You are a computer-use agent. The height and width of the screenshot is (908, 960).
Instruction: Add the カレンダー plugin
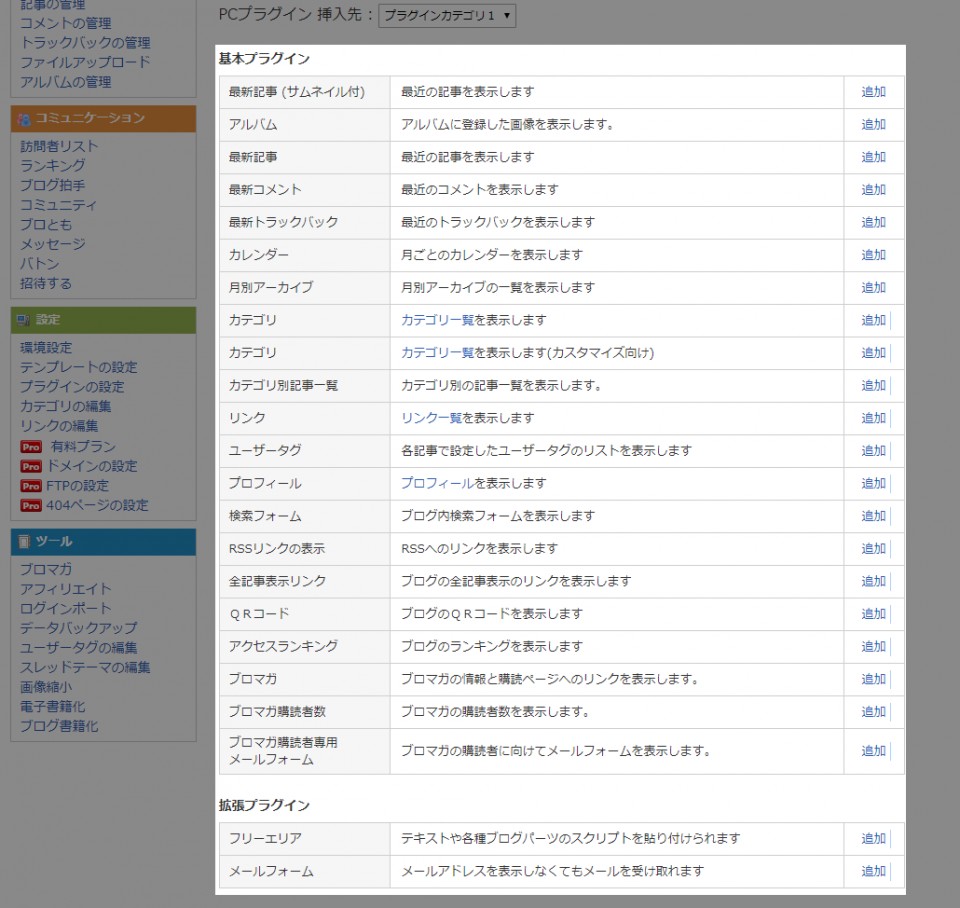coord(873,255)
